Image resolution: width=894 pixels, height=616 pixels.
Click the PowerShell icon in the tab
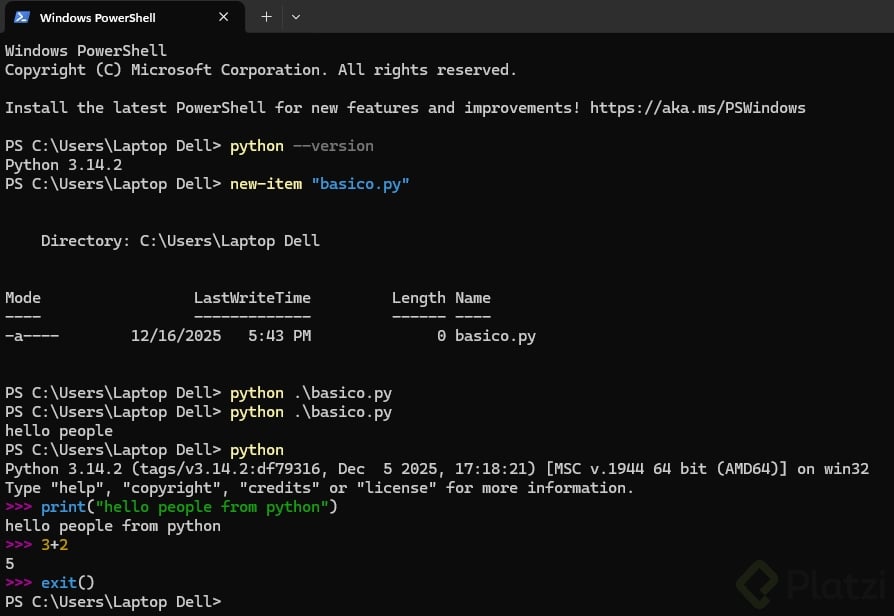(x=21, y=17)
